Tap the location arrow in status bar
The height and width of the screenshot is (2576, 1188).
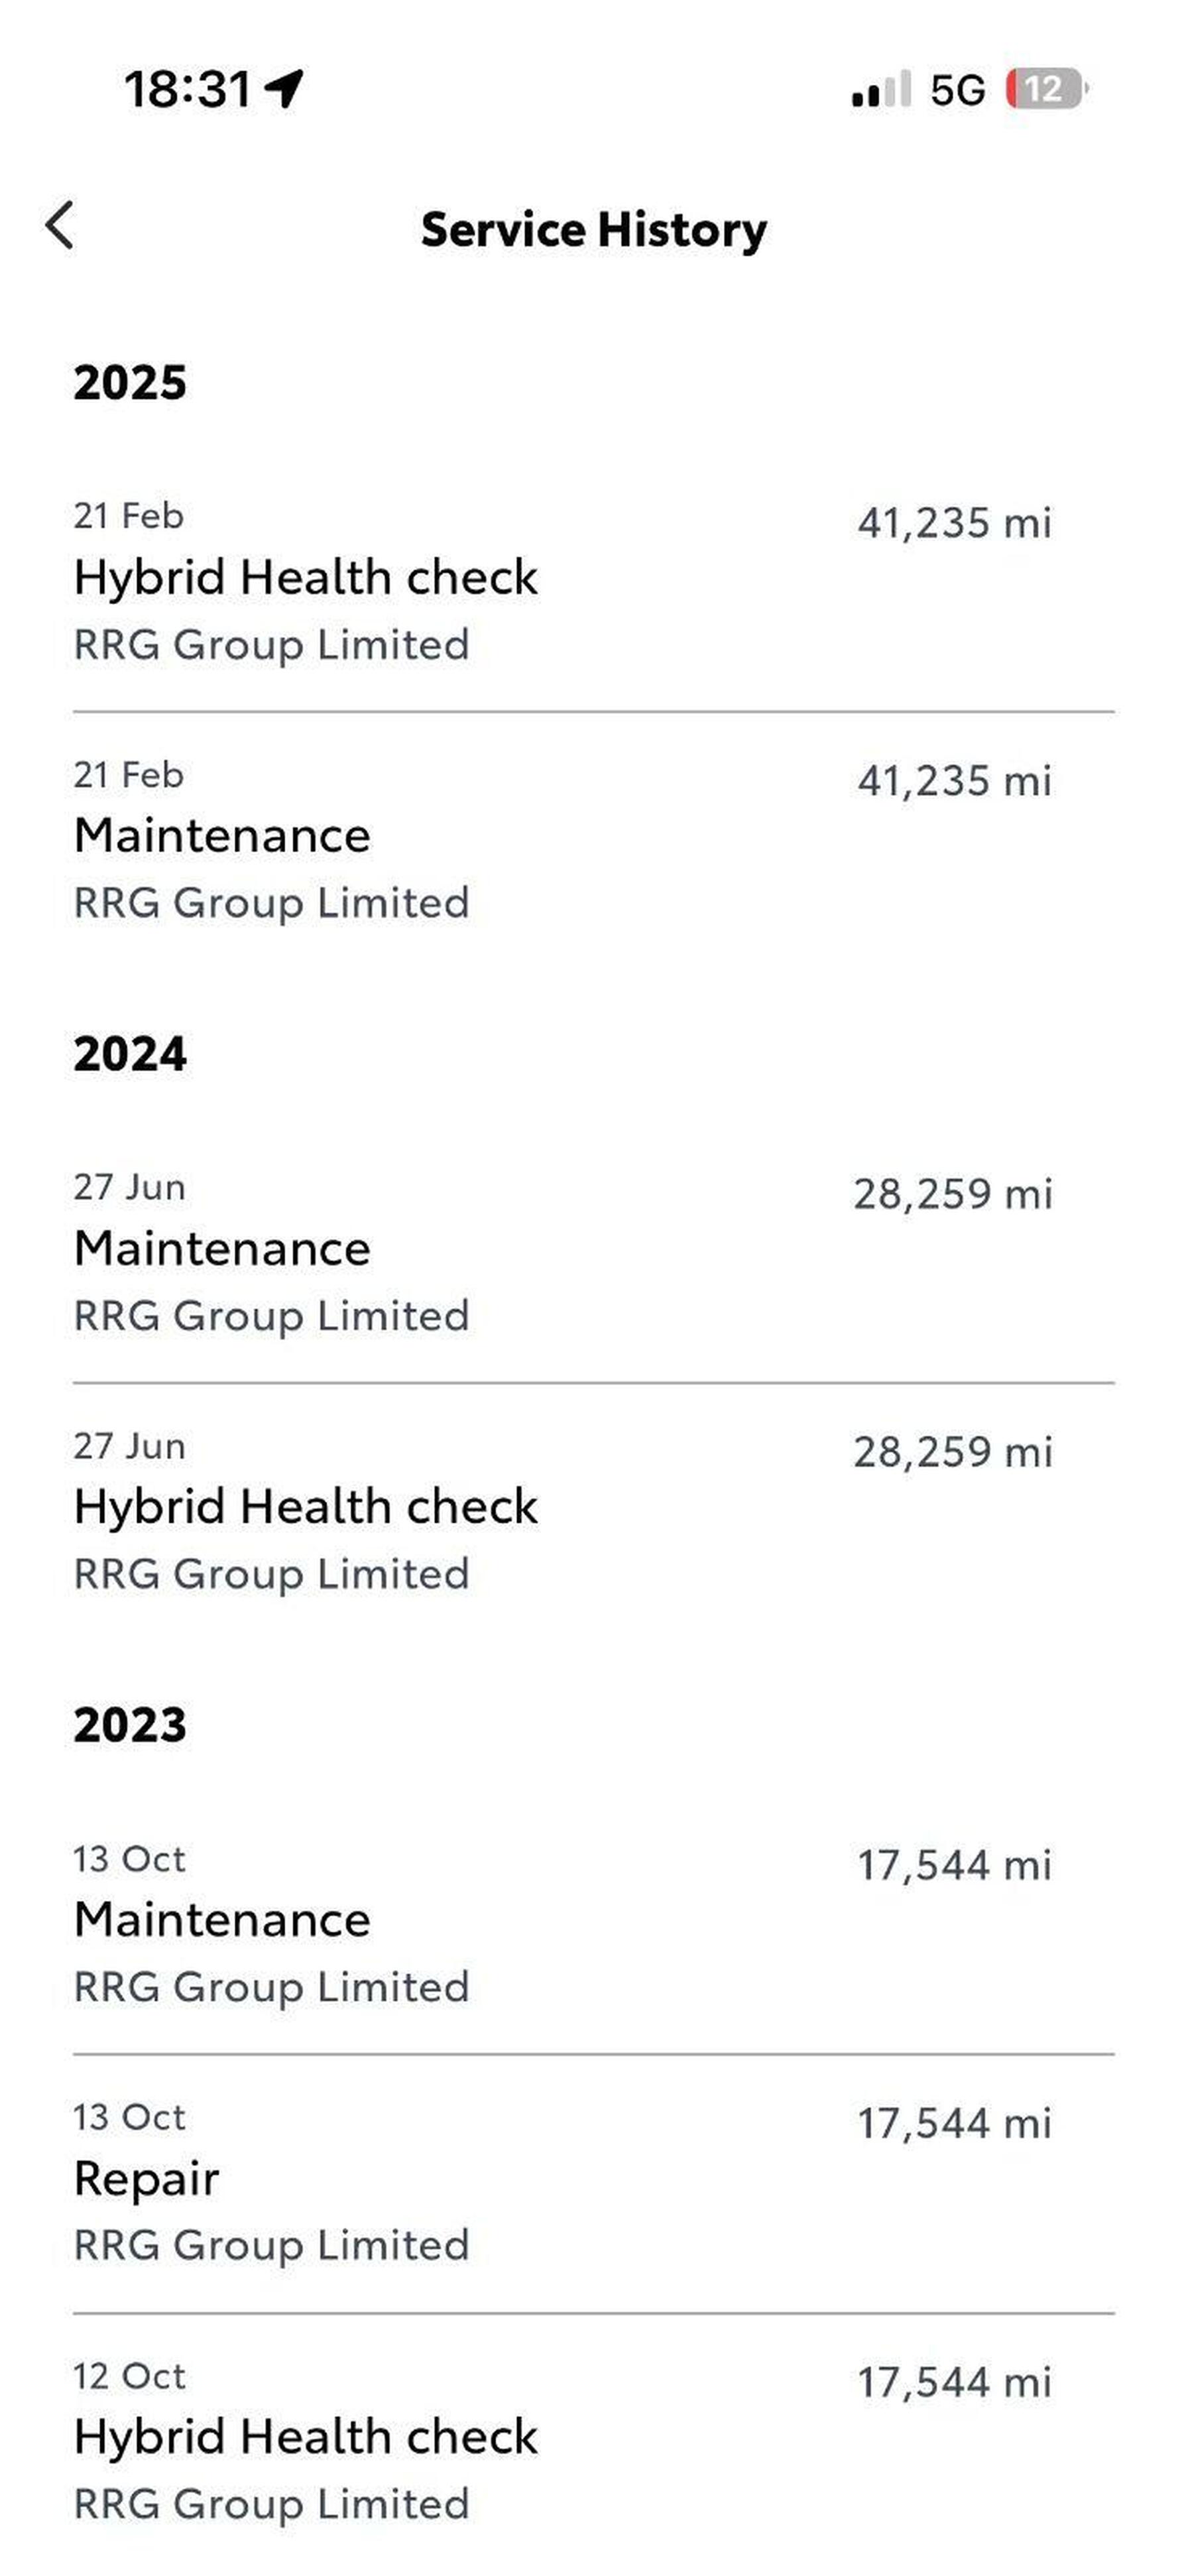click(x=284, y=89)
